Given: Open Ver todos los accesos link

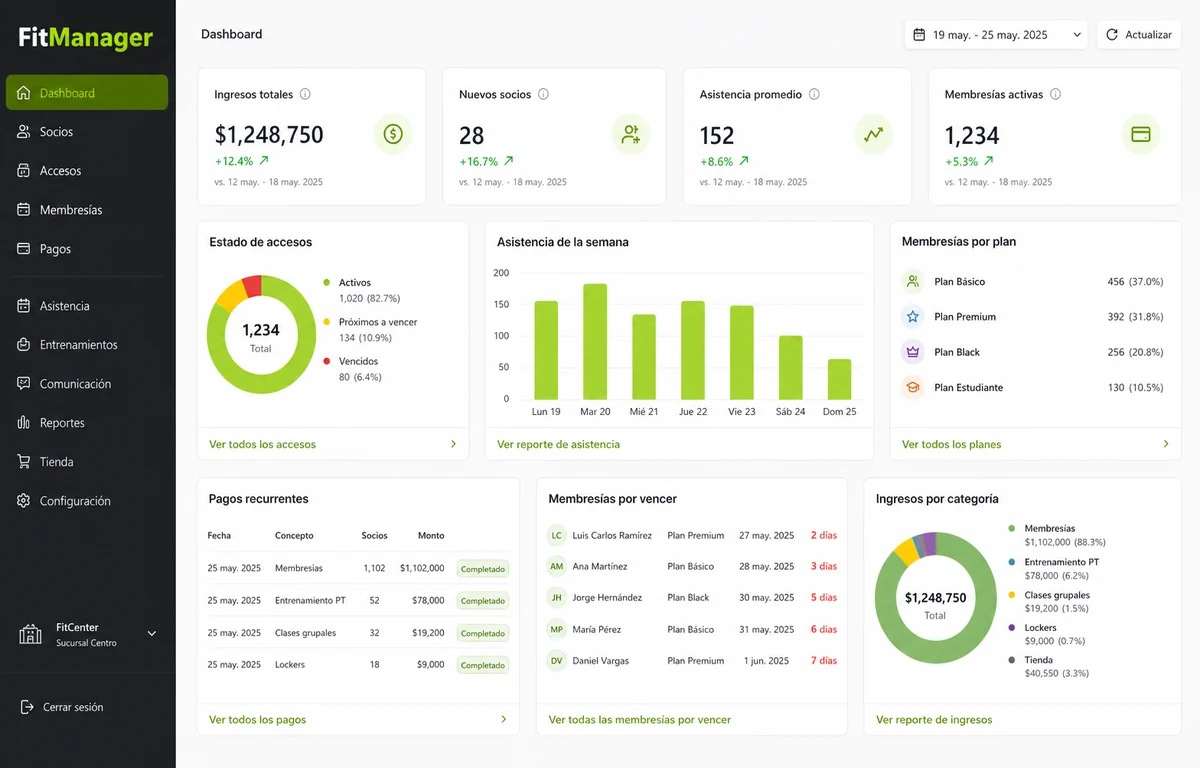Looking at the screenshot, I should (x=262, y=444).
